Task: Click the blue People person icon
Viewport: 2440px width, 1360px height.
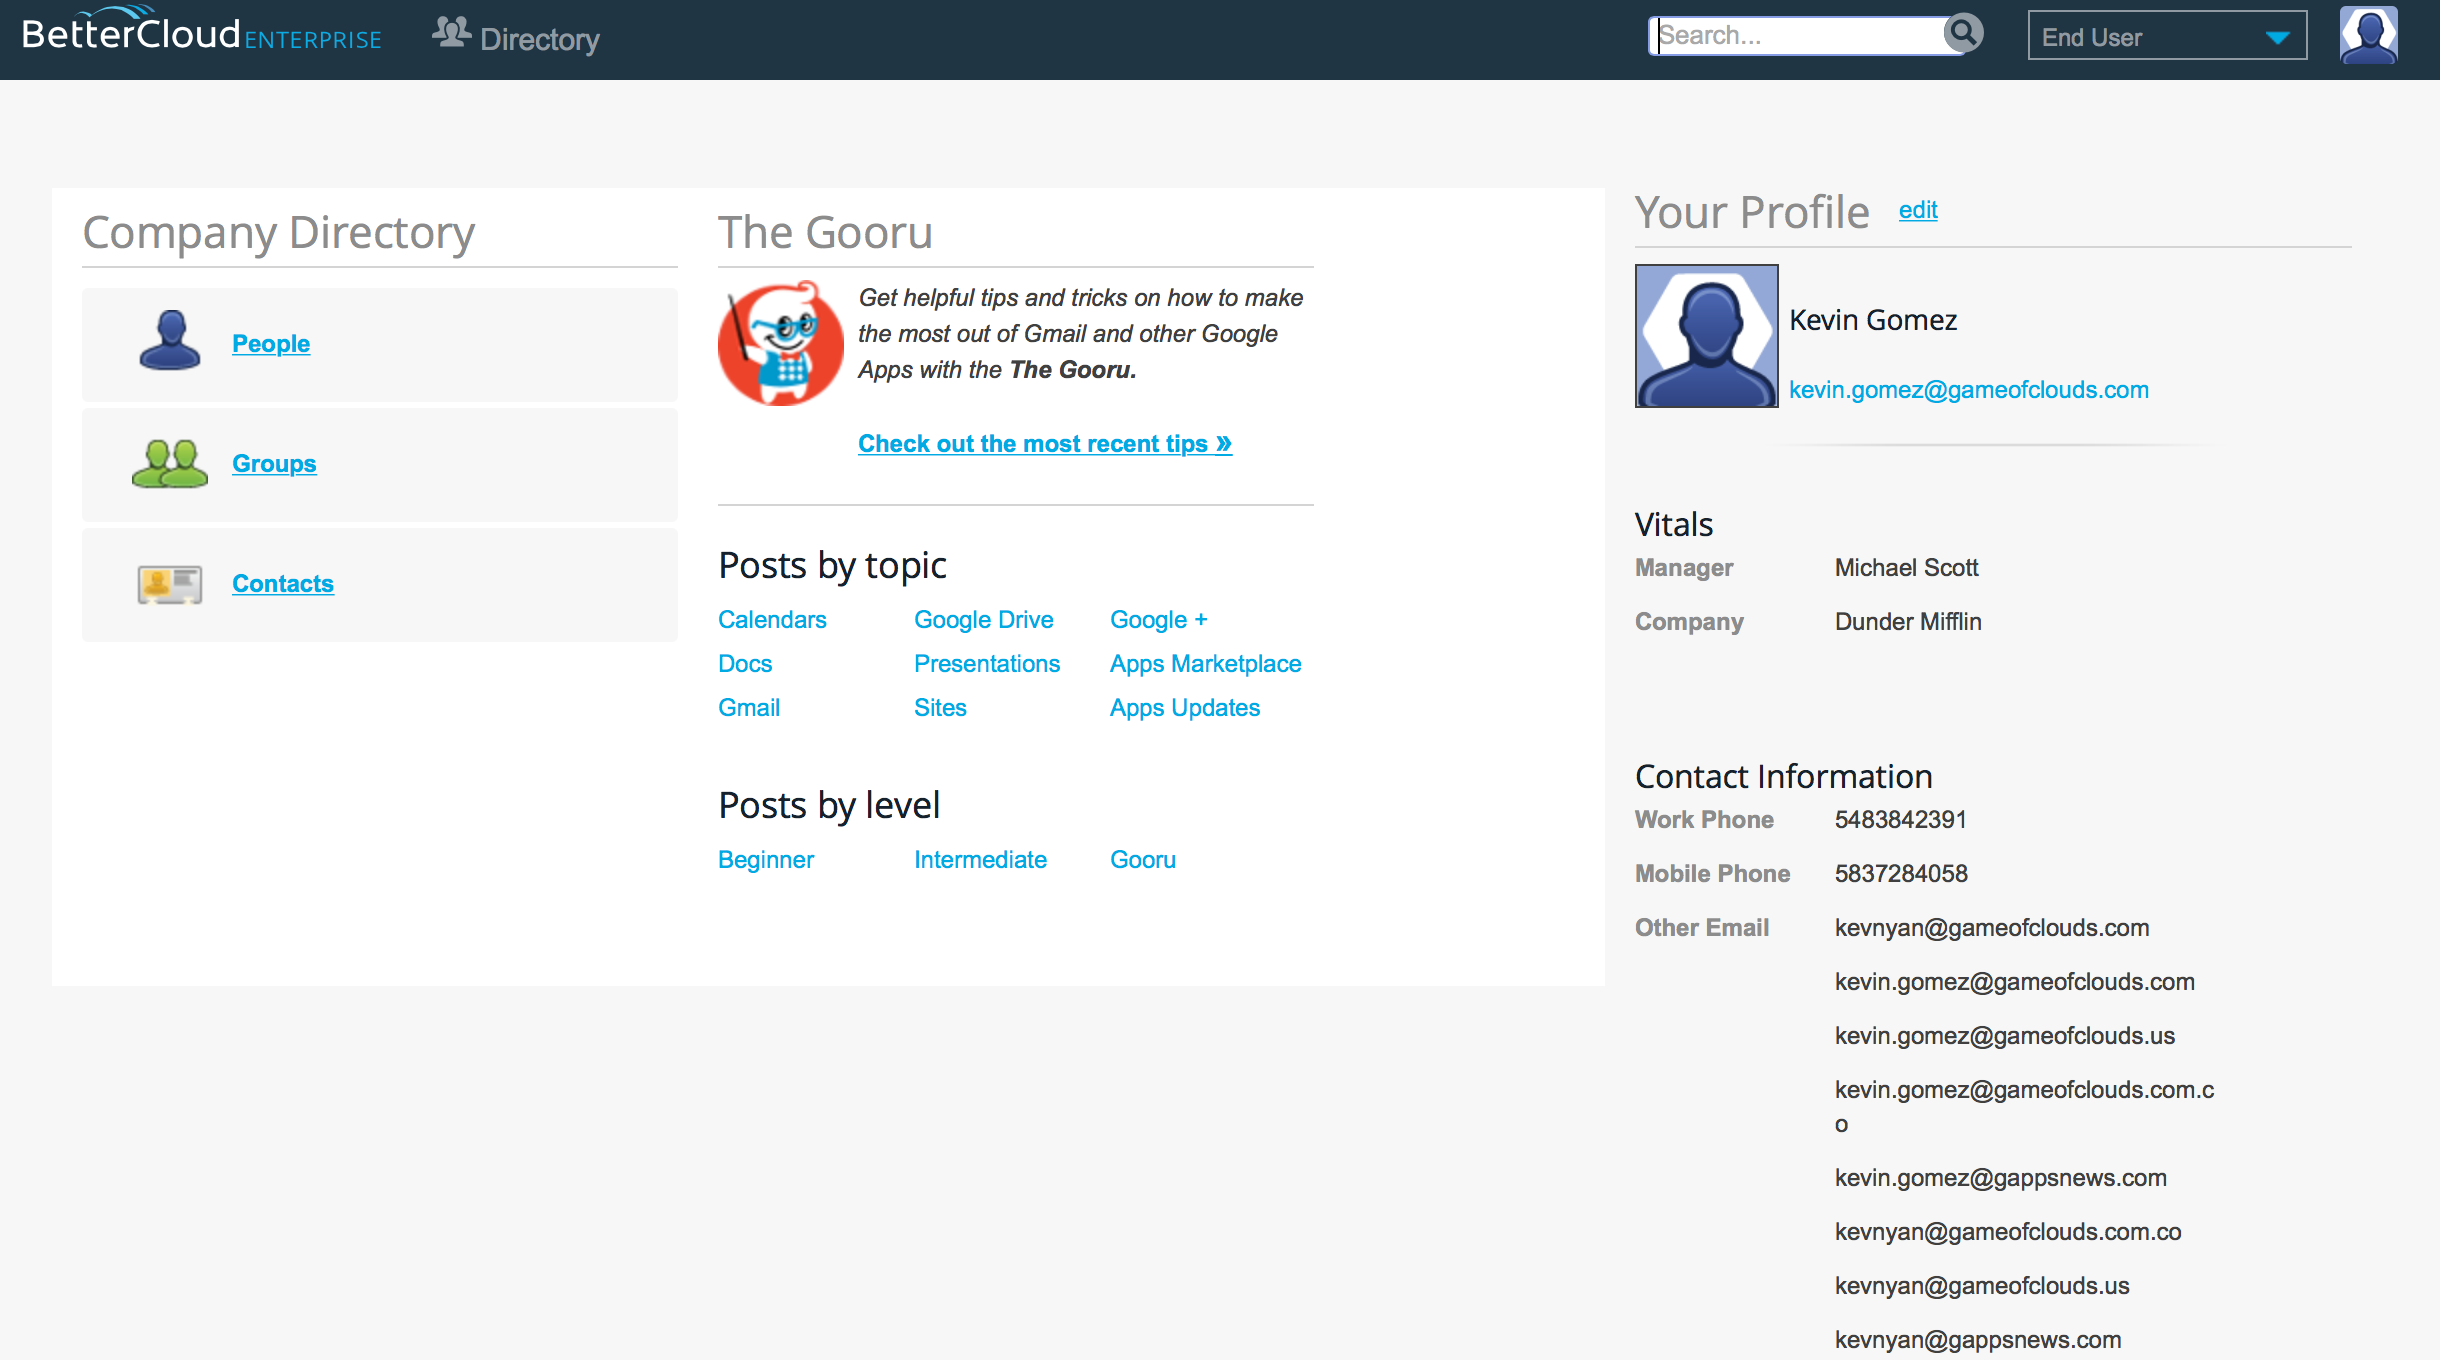Action: 170,340
